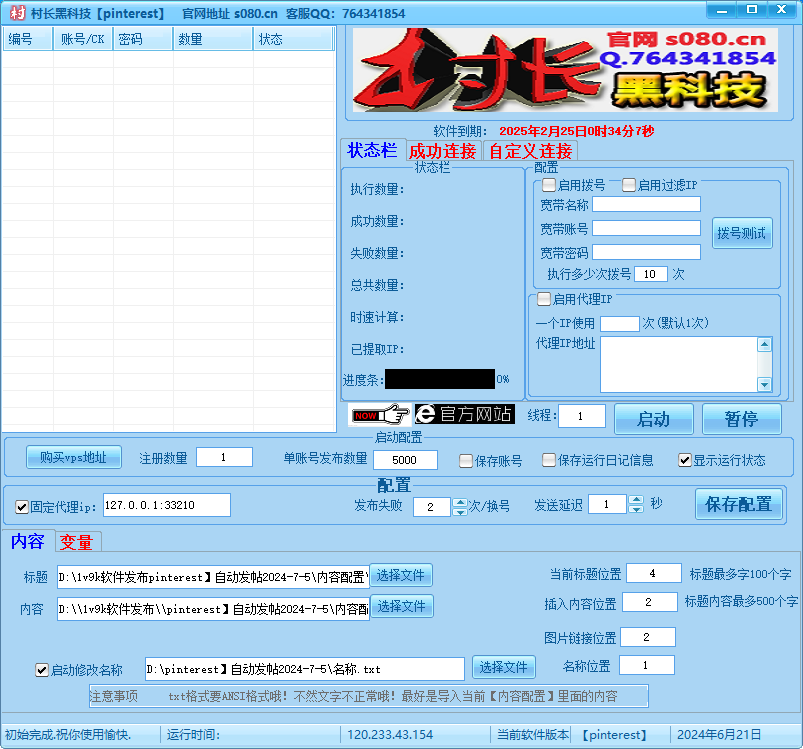803x749 pixels.
Task: Click the 软件到期 expiry date text
Action: 577,131
